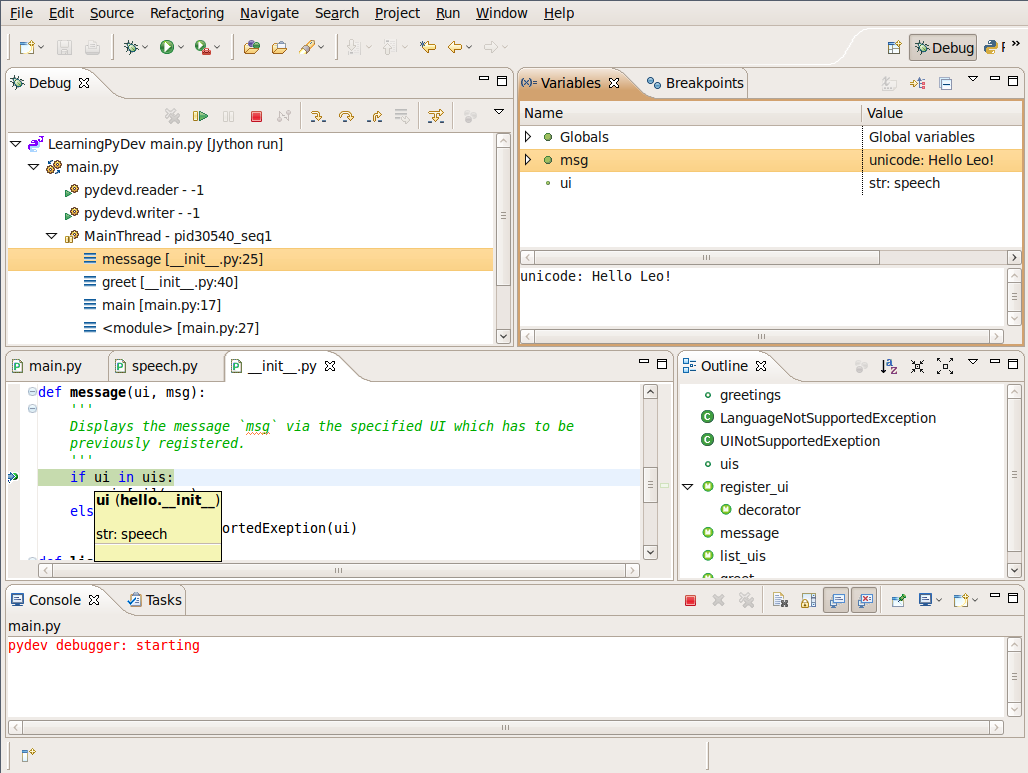1028x773 pixels.
Task: Click the Step Into icon
Action: (x=318, y=117)
